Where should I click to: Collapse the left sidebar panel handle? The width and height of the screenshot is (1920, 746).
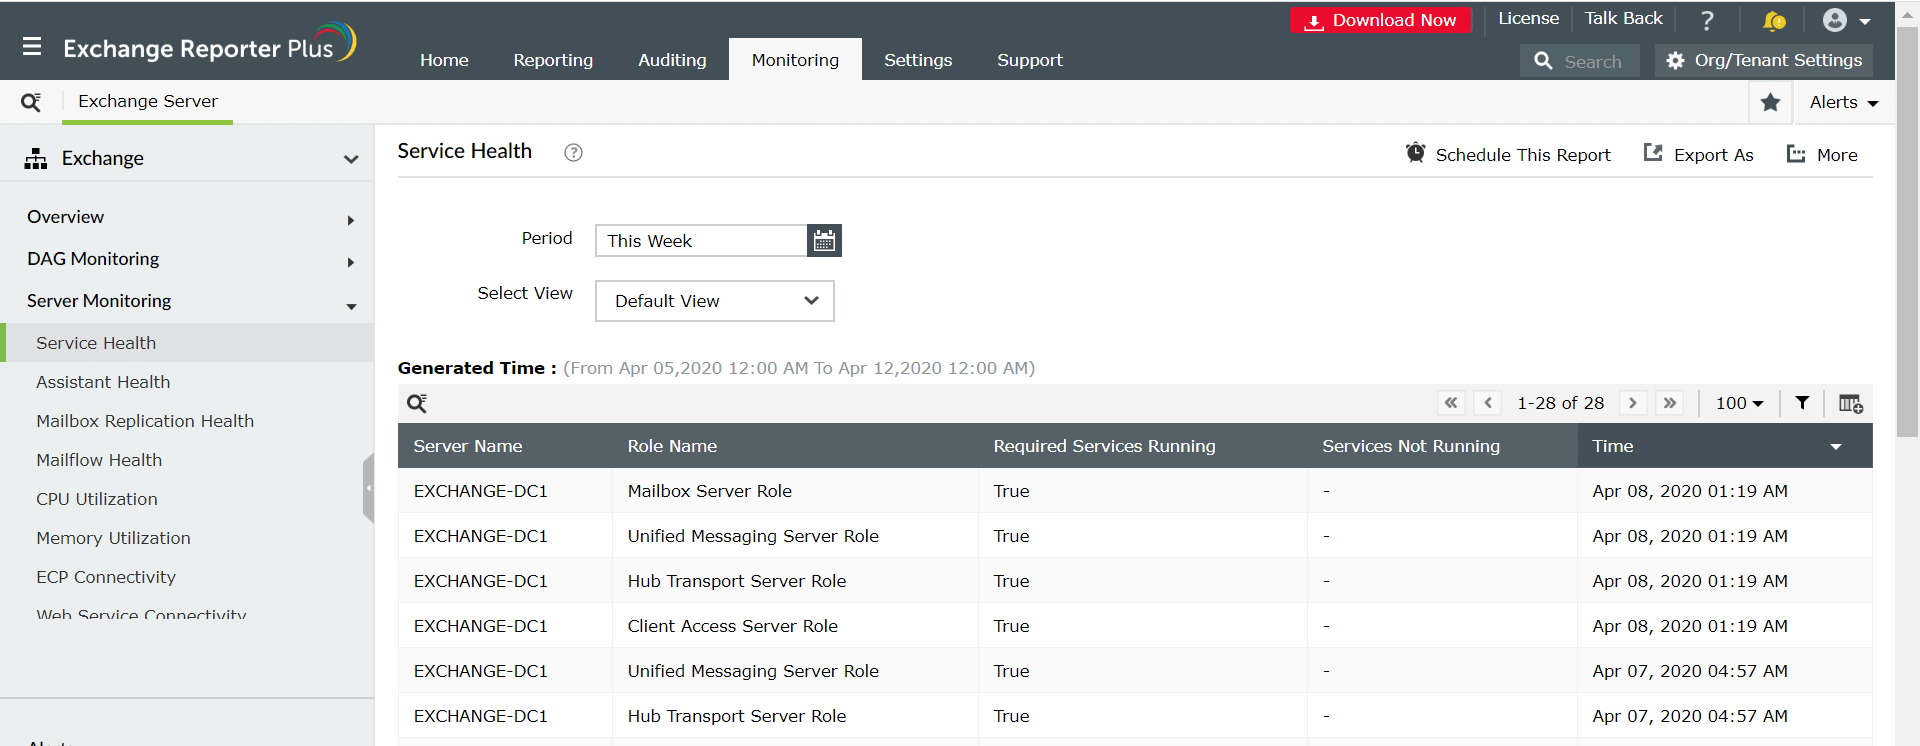click(x=368, y=488)
